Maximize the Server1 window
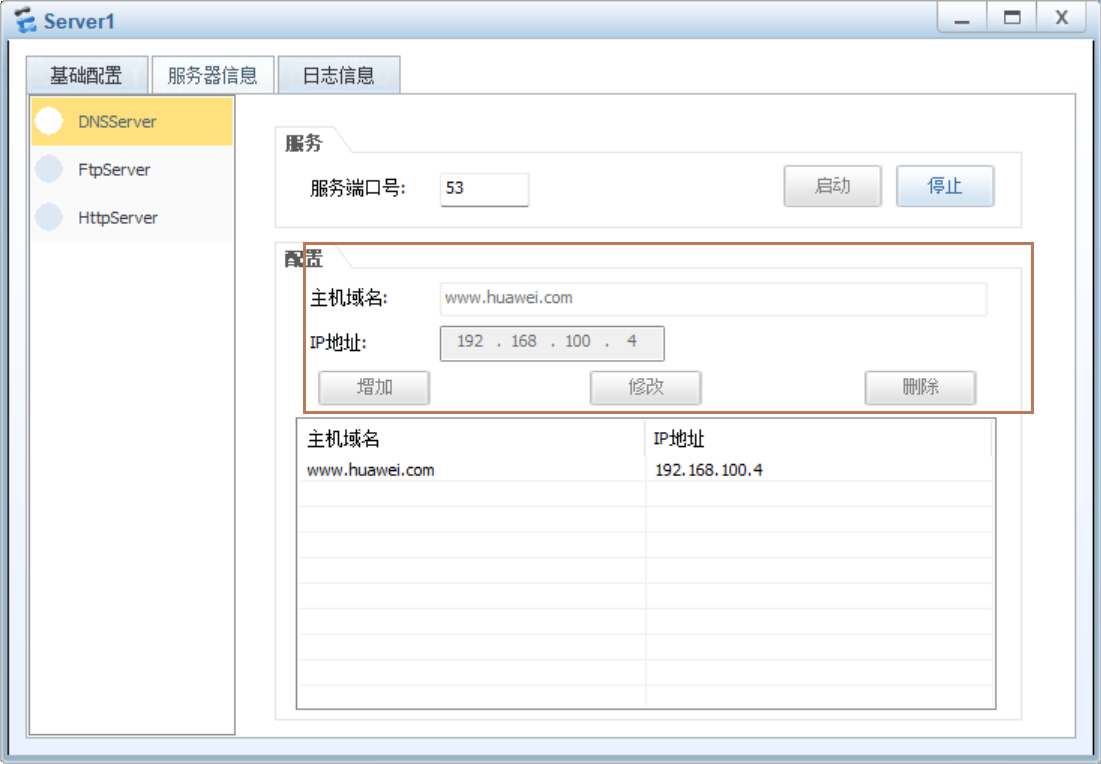Viewport: 1101px width, 764px height. 1012,18
